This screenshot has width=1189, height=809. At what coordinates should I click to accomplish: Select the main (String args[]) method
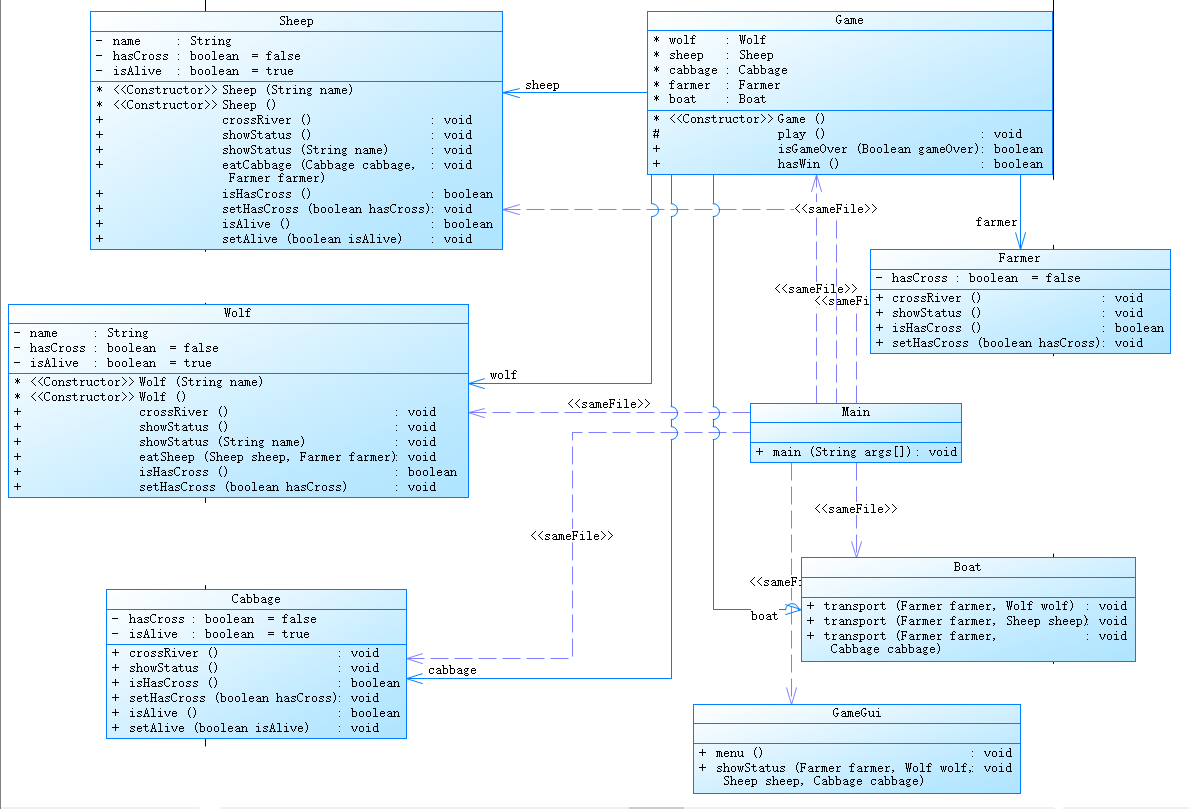click(856, 452)
